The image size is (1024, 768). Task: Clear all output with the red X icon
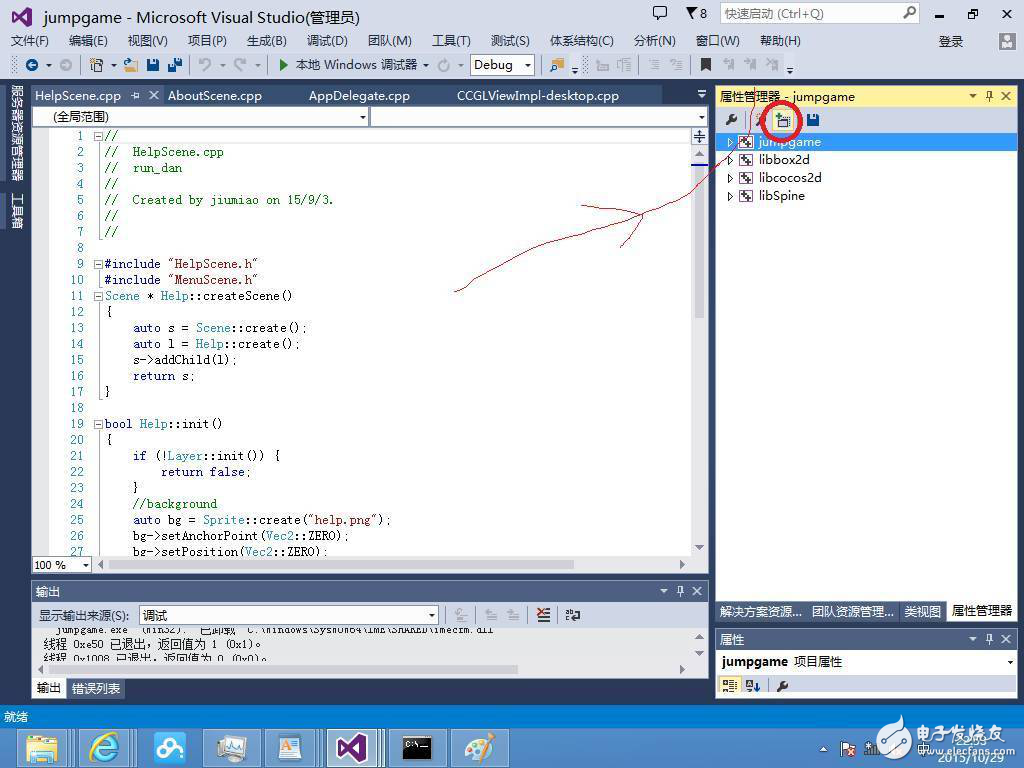[x=542, y=616]
